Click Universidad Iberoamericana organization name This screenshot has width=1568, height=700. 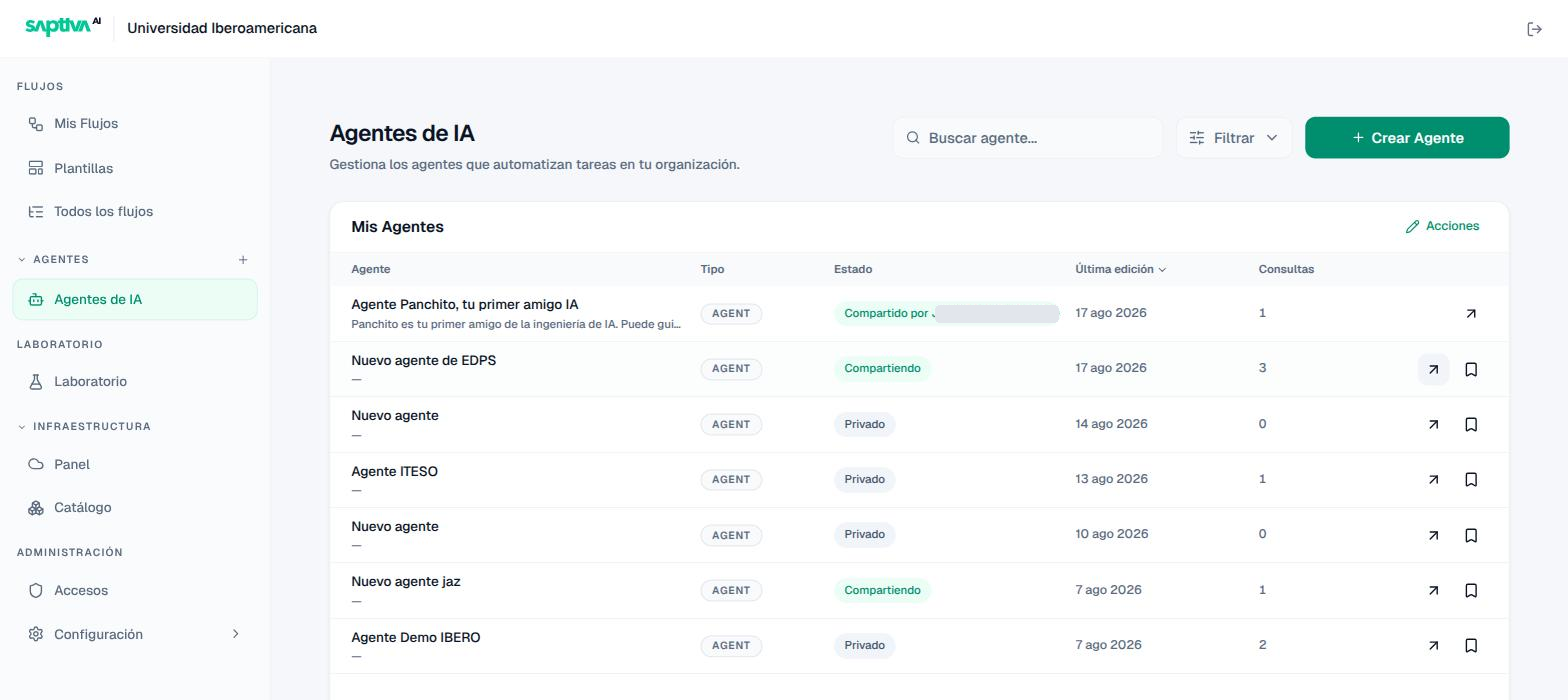point(222,28)
